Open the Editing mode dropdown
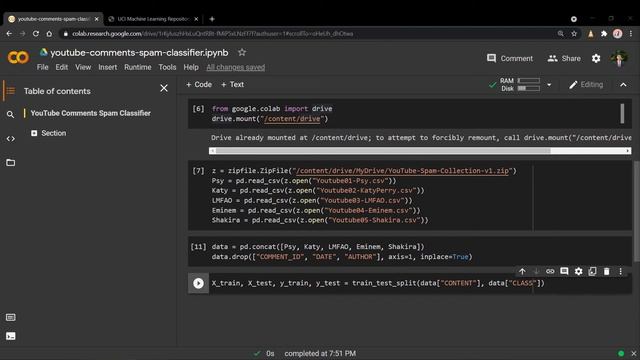 point(586,84)
